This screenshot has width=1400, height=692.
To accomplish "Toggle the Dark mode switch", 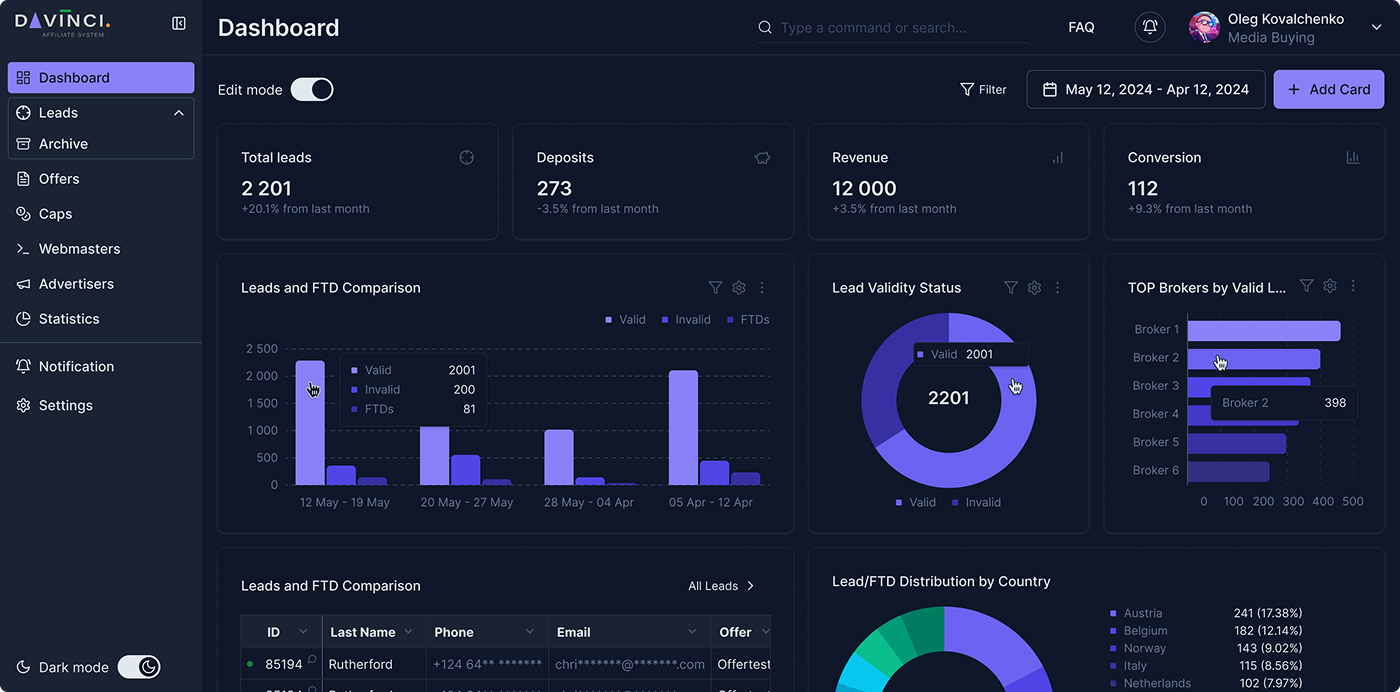I will pos(139,667).
